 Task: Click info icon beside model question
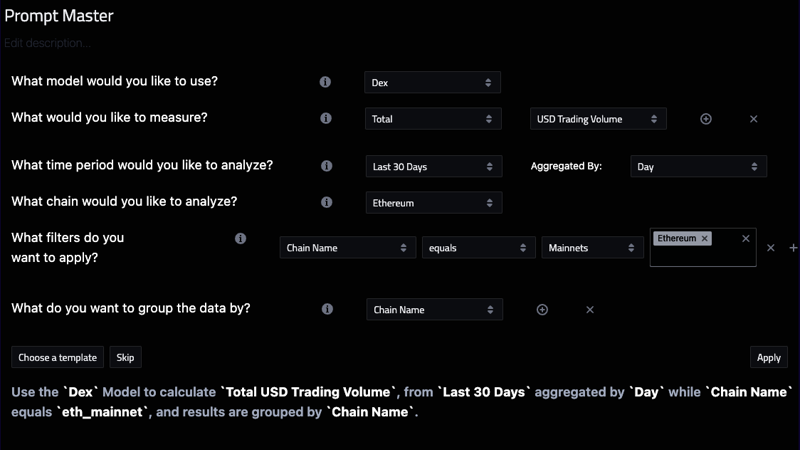click(325, 82)
